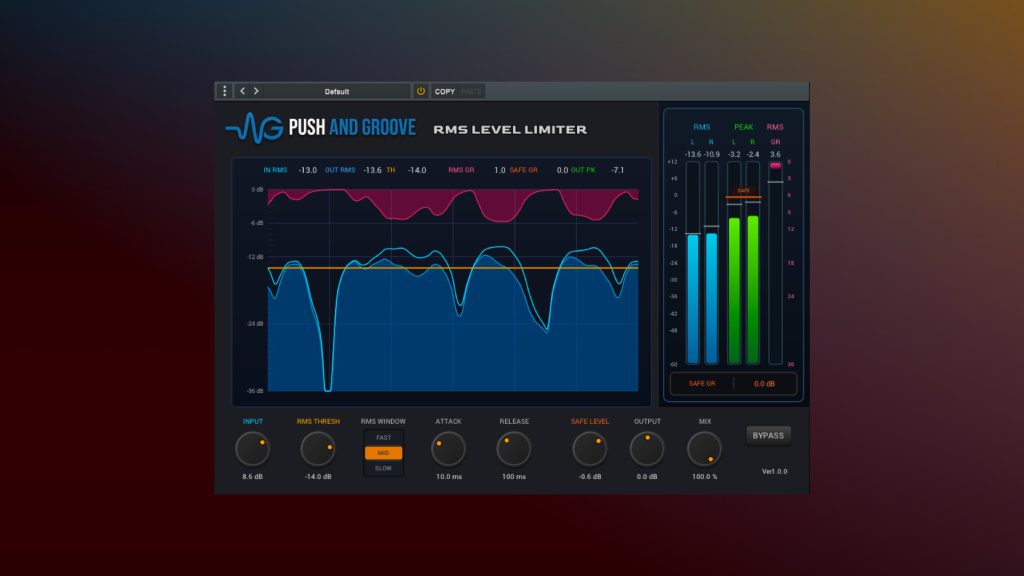
Task: Click the PEAK left channel meter
Action: click(734, 263)
